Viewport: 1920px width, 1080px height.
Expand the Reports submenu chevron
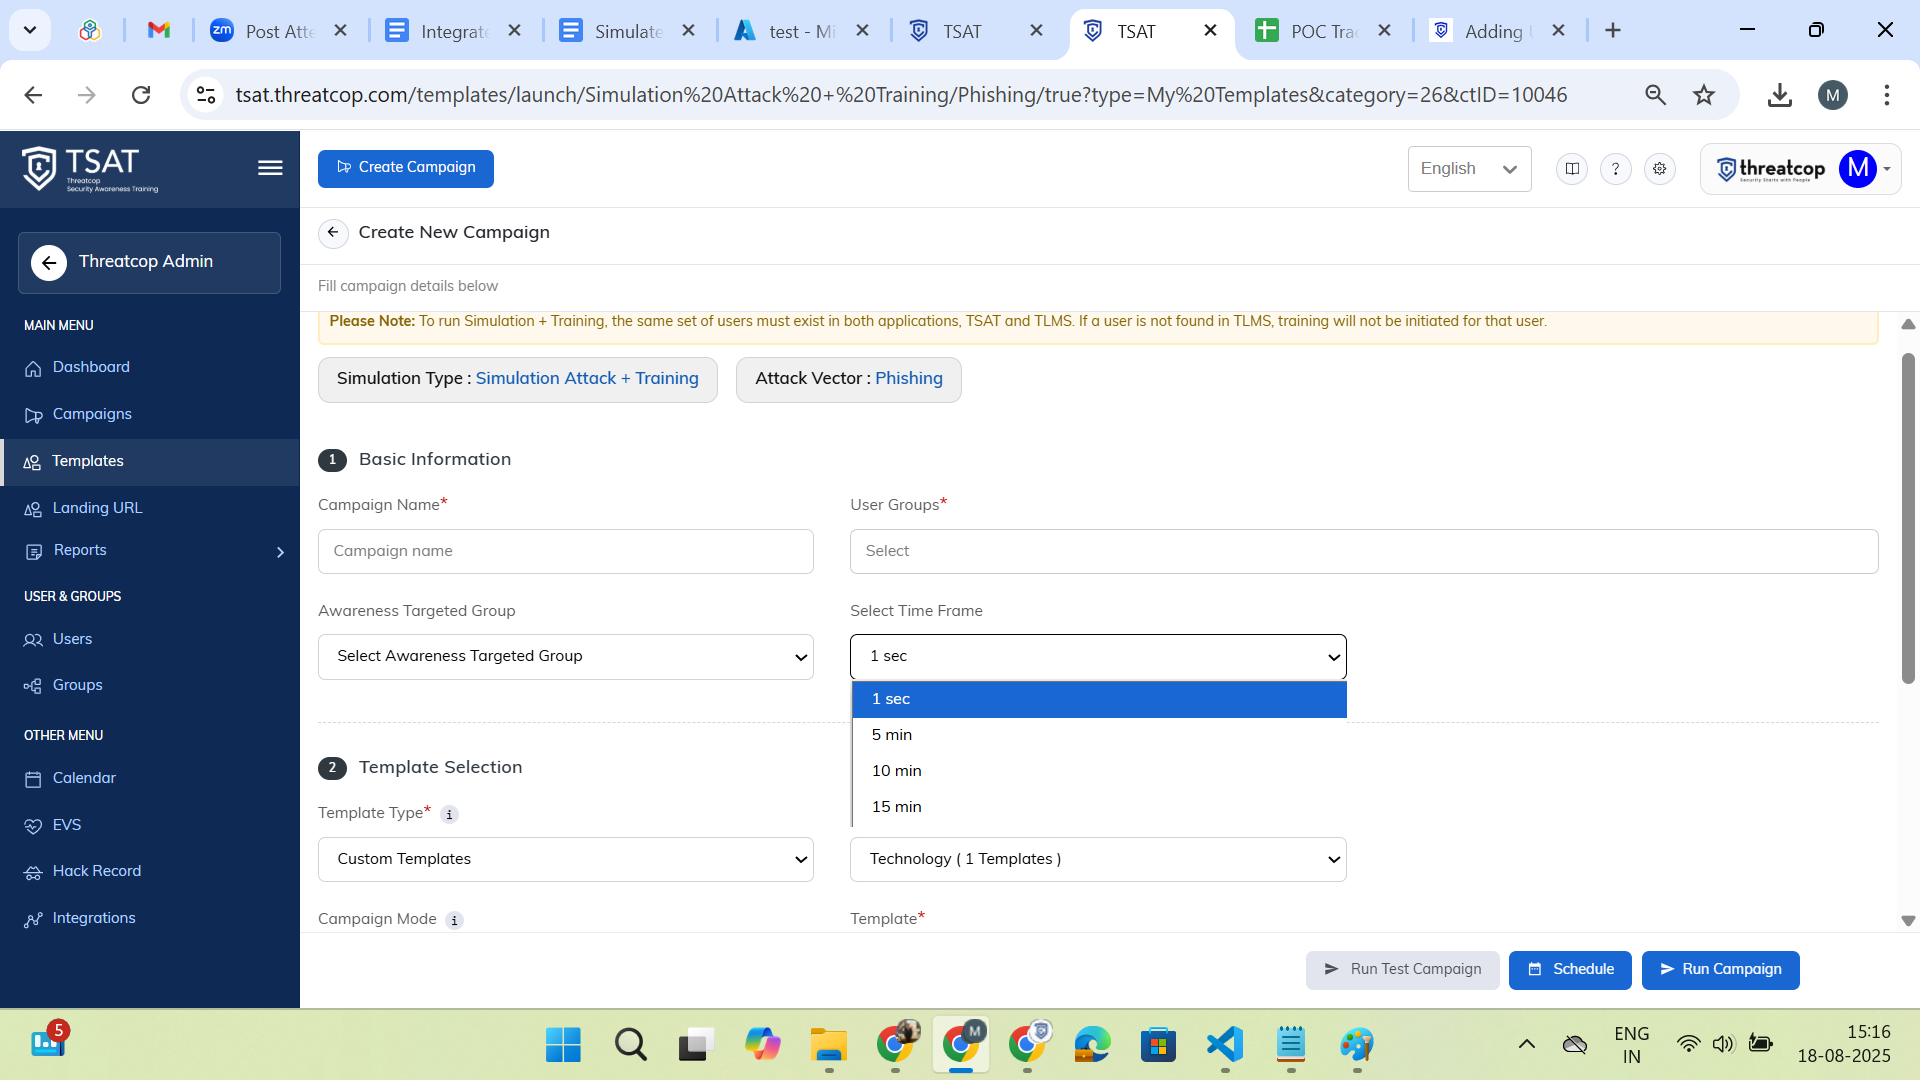280,552
